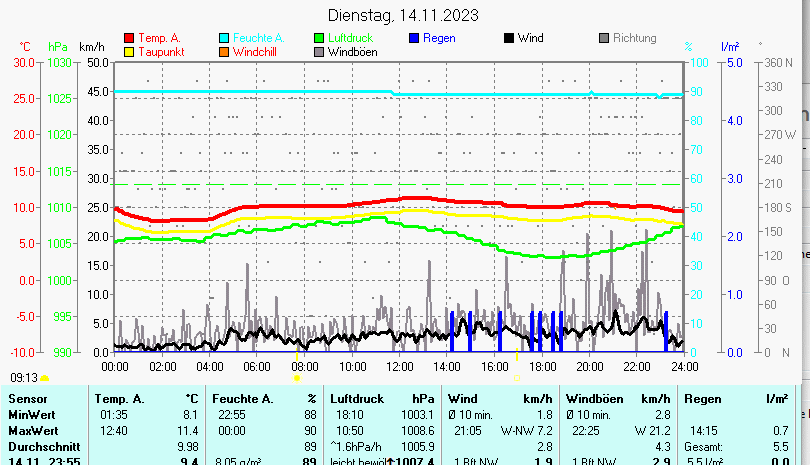
Task: Click the black Wind legend square
Action: (x=509, y=38)
